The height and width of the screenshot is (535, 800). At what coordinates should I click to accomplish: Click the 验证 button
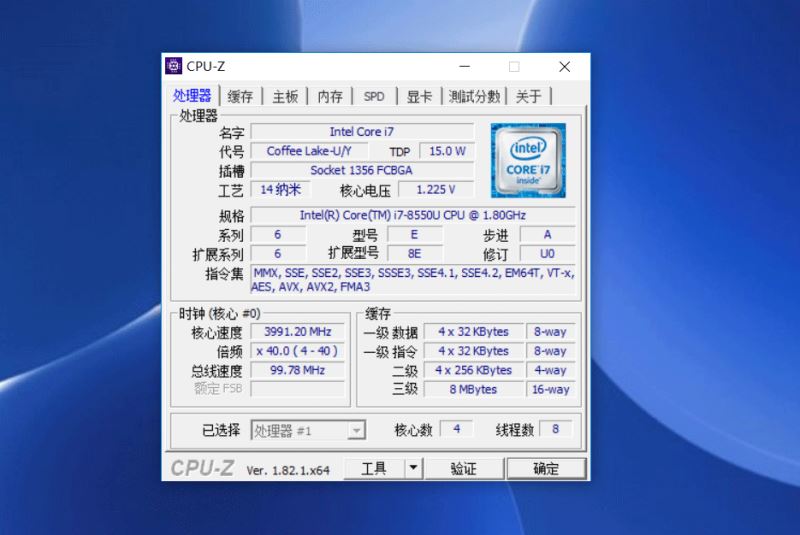point(464,468)
